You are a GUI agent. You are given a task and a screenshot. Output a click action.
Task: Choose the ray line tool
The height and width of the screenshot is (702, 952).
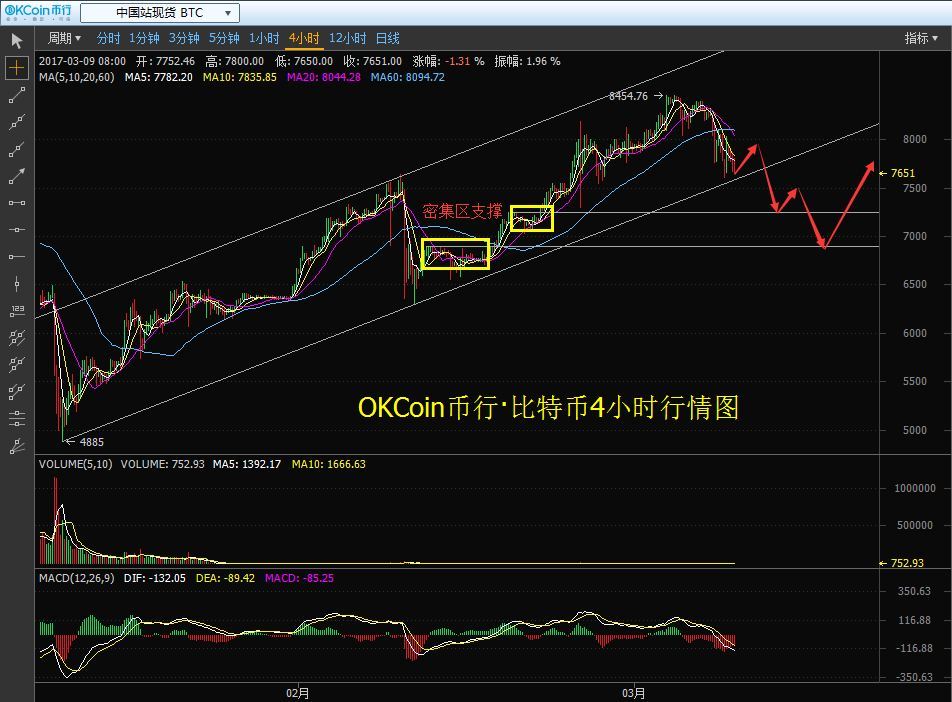(x=16, y=149)
